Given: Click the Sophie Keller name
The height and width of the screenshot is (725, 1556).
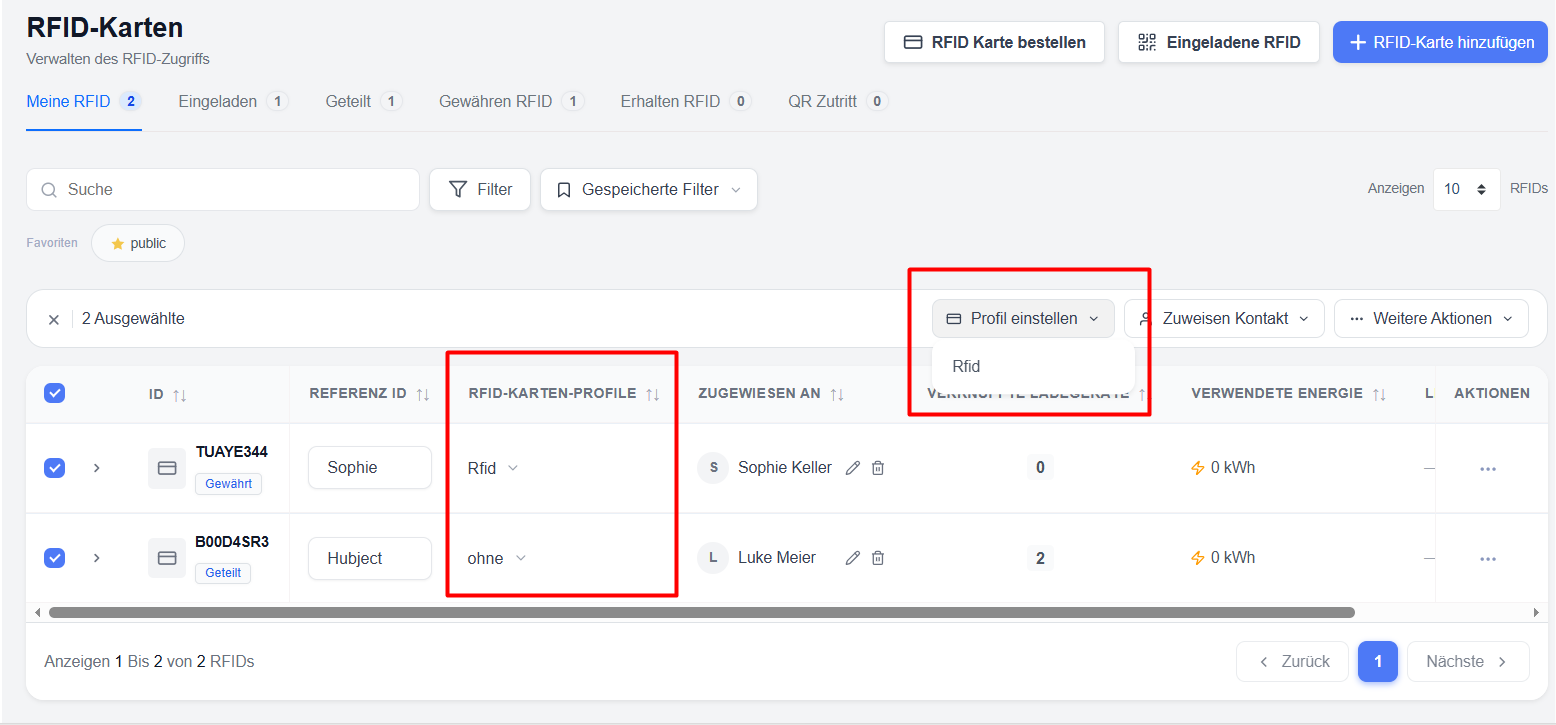Looking at the screenshot, I should 785,468.
